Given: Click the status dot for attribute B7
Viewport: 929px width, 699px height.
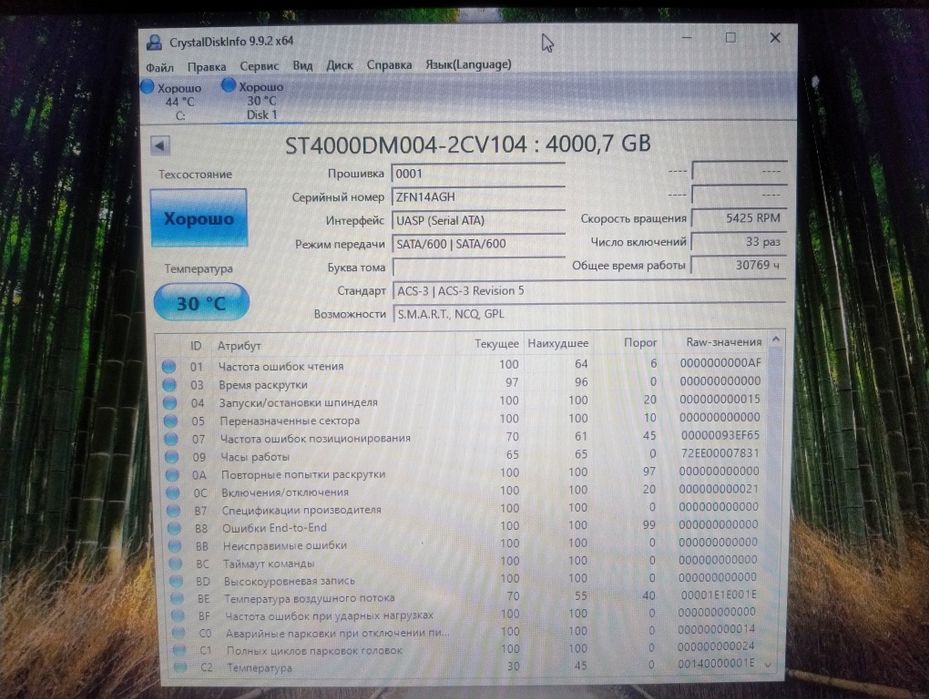Looking at the screenshot, I should click(x=174, y=511).
